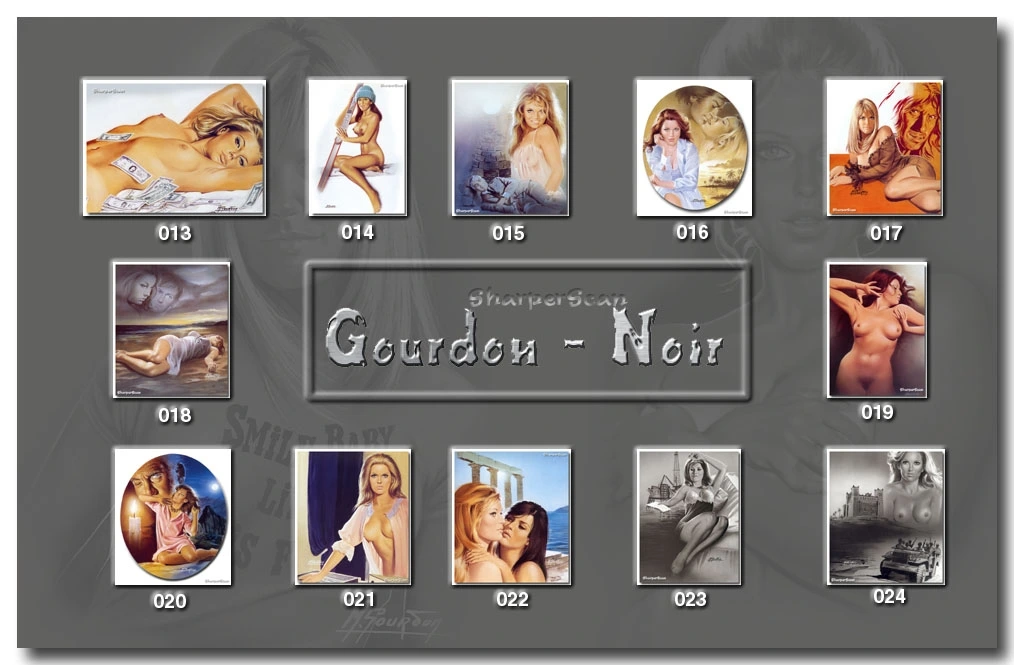Open the oval-framed thumbnail 016

tap(694, 147)
